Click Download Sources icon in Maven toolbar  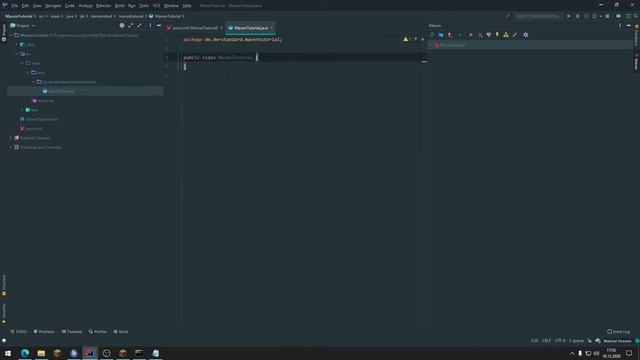(450, 35)
